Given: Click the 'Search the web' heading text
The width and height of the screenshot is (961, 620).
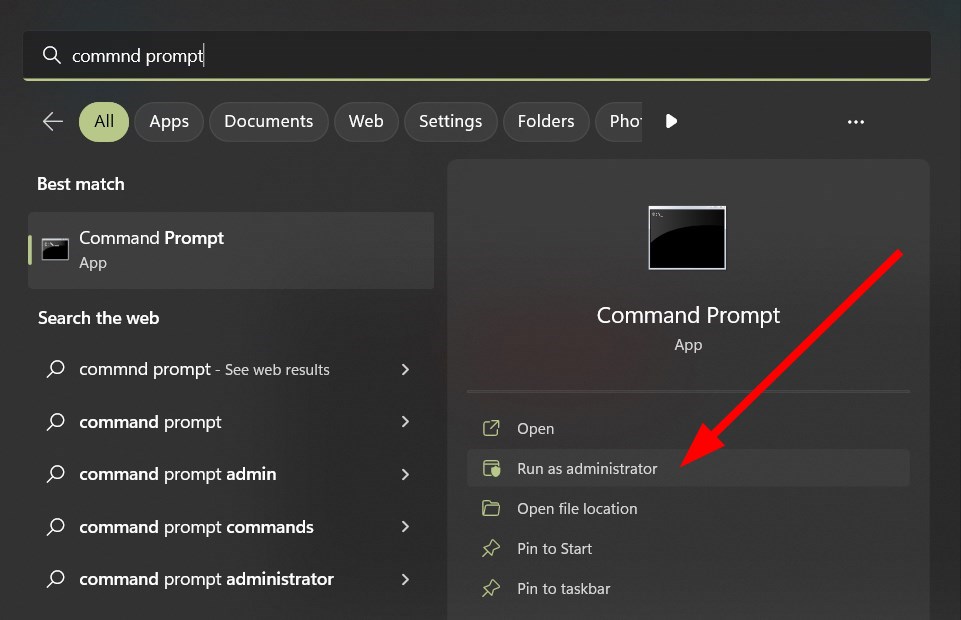Looking at the screenshot, I should coord(99,318).
